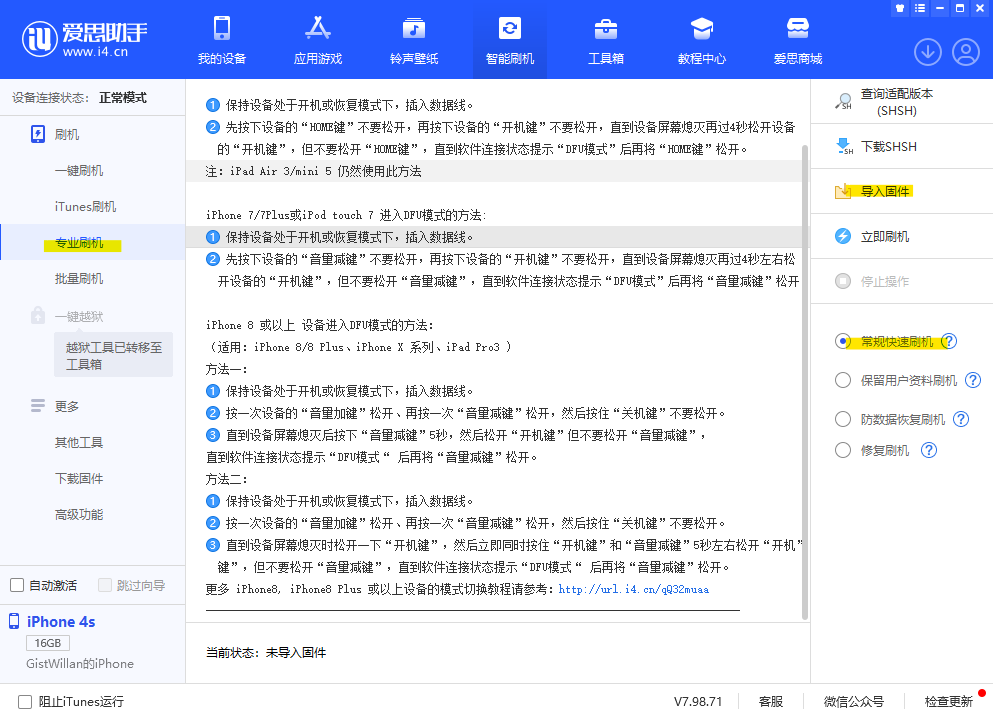Click help icon beside 修复刷机
This screenshot has height=716, width=993.
pos(928,450)
